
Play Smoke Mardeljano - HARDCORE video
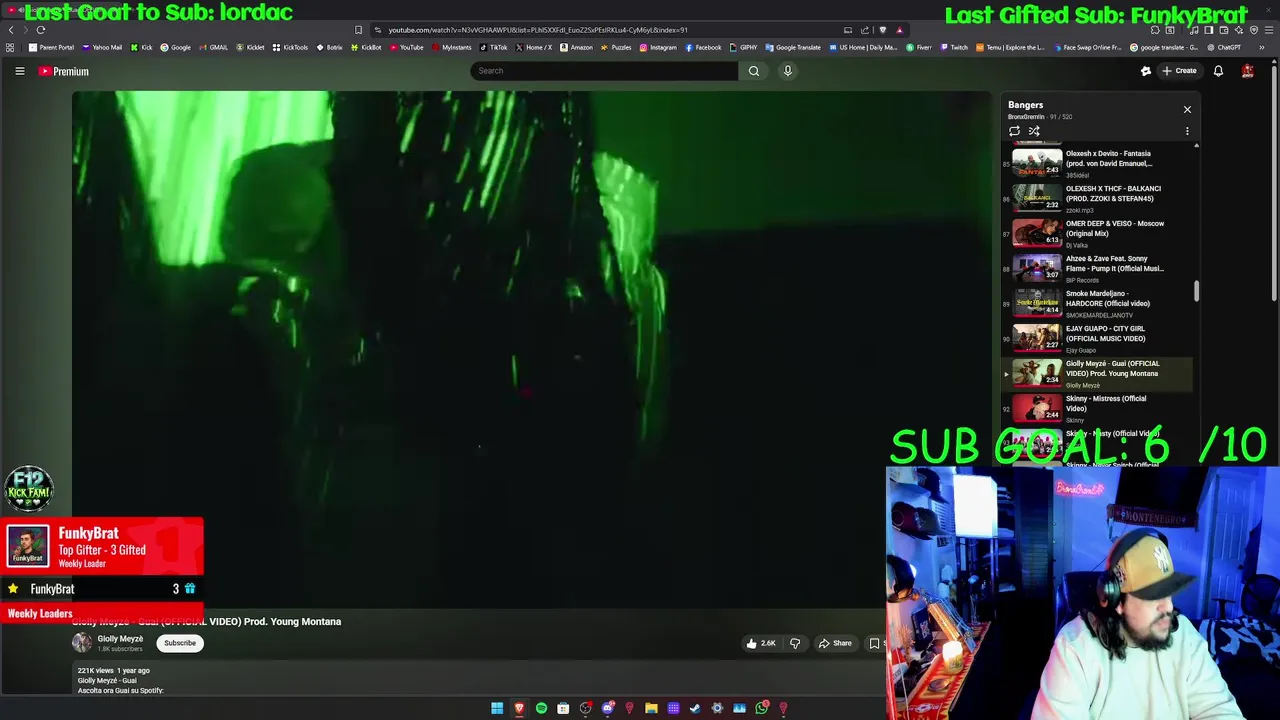[1098, 303]
